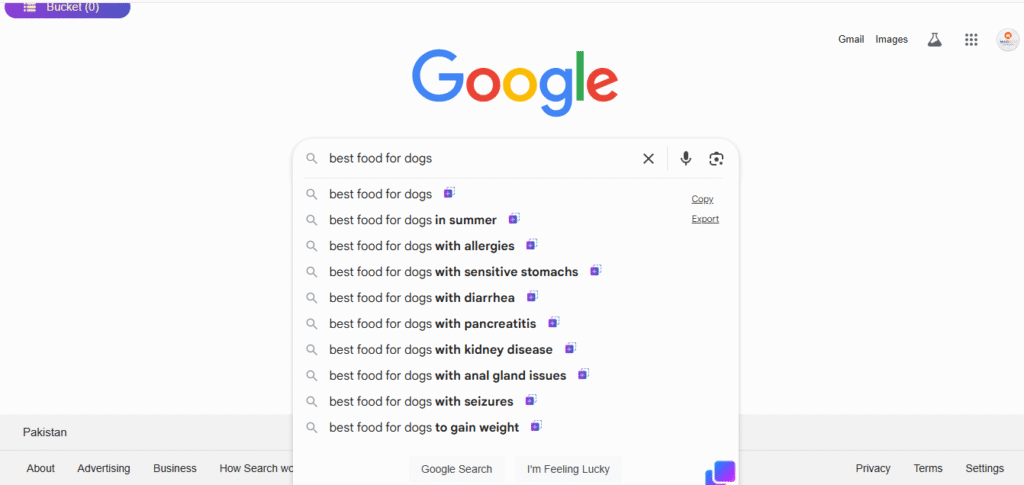Click the Copy suggestions link
The image size is (1024, 485).
coord(702,199)
